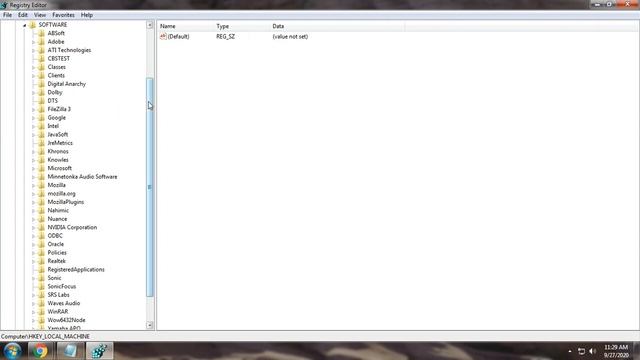Select the Khronos folder icon
The height and width of the screenshot is (360, 640).
[41, 151]
